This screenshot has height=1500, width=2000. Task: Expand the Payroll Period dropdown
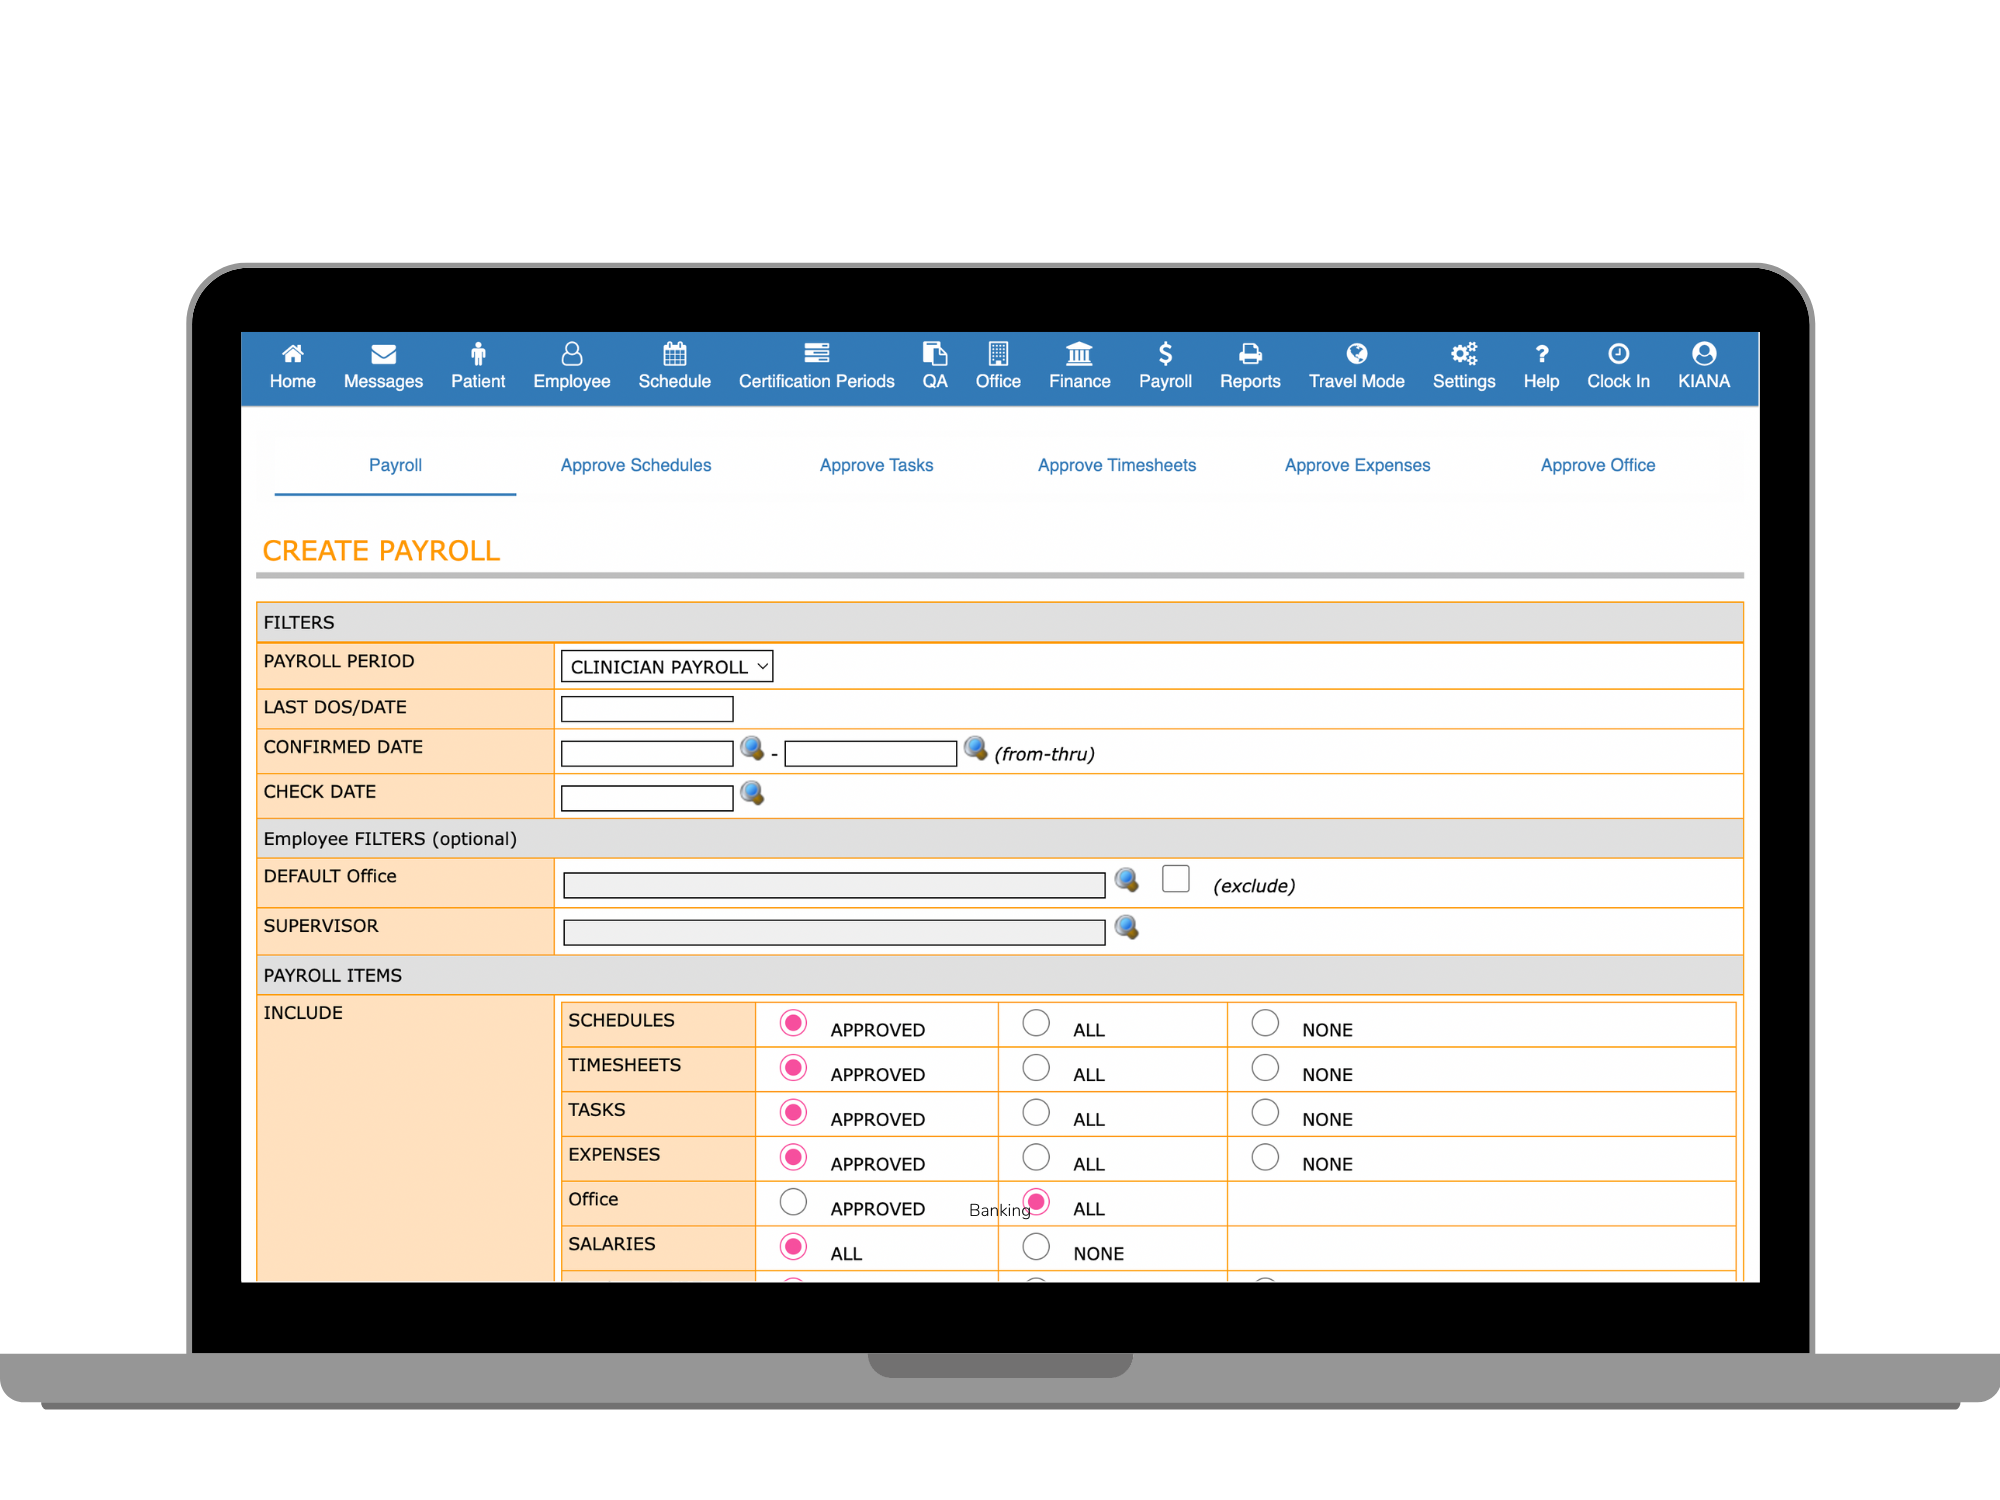(667, 667)
